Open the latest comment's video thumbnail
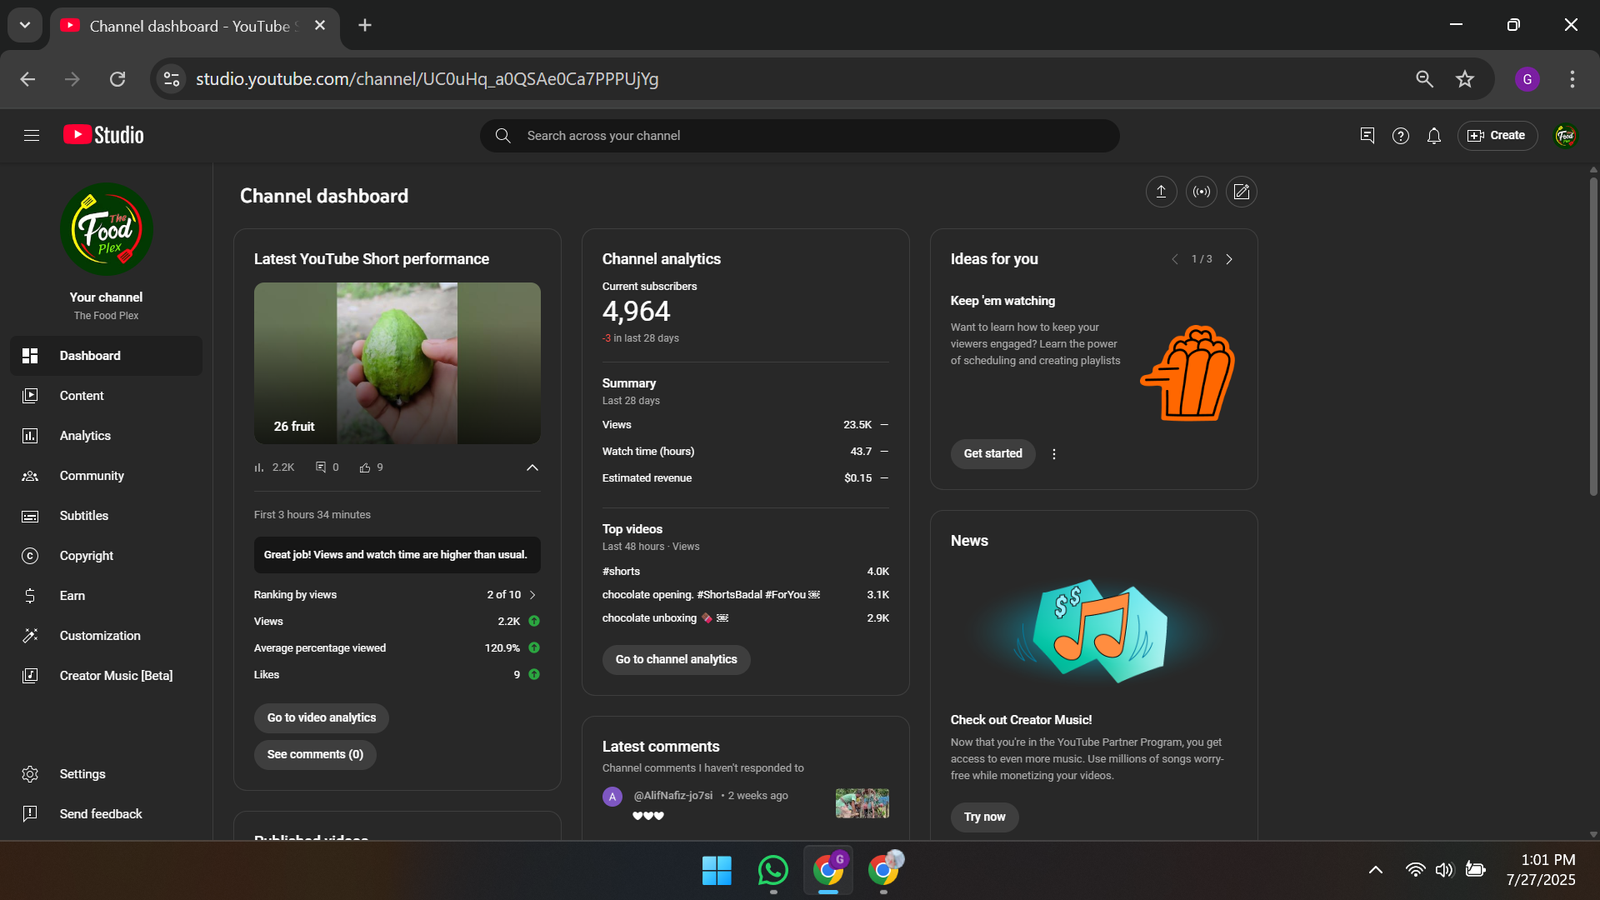 pyautogui.click(x=862, y=803)
